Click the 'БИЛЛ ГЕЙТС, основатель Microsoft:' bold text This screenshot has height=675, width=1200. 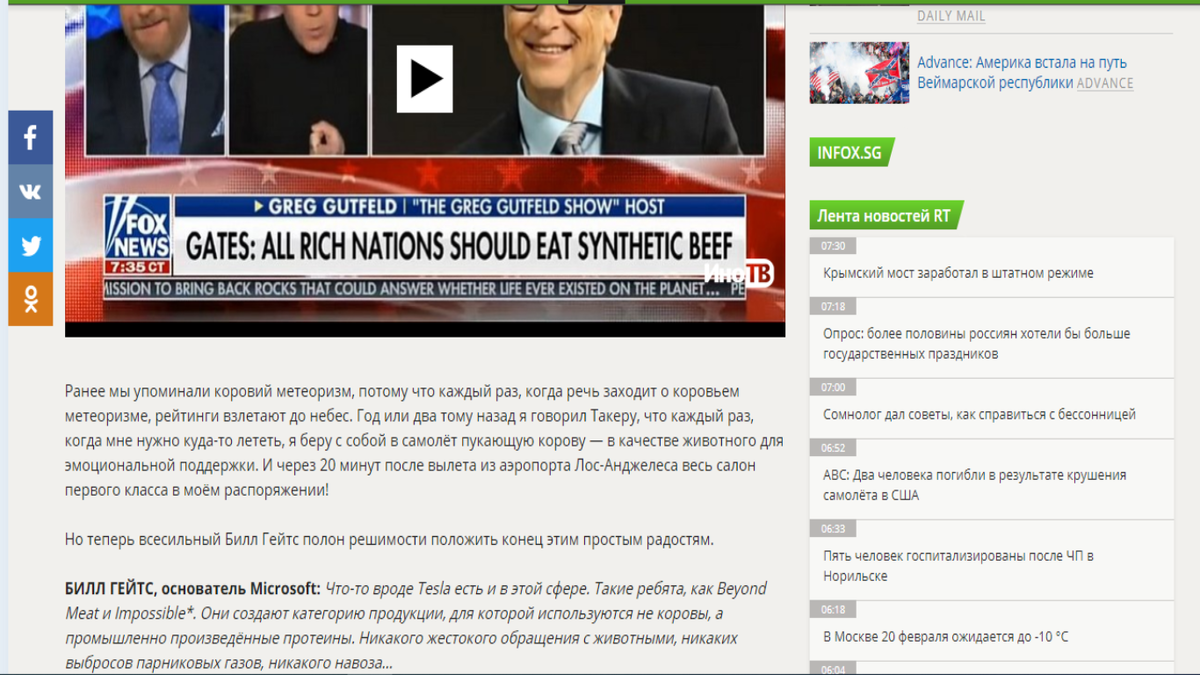[x=193, y=588]
